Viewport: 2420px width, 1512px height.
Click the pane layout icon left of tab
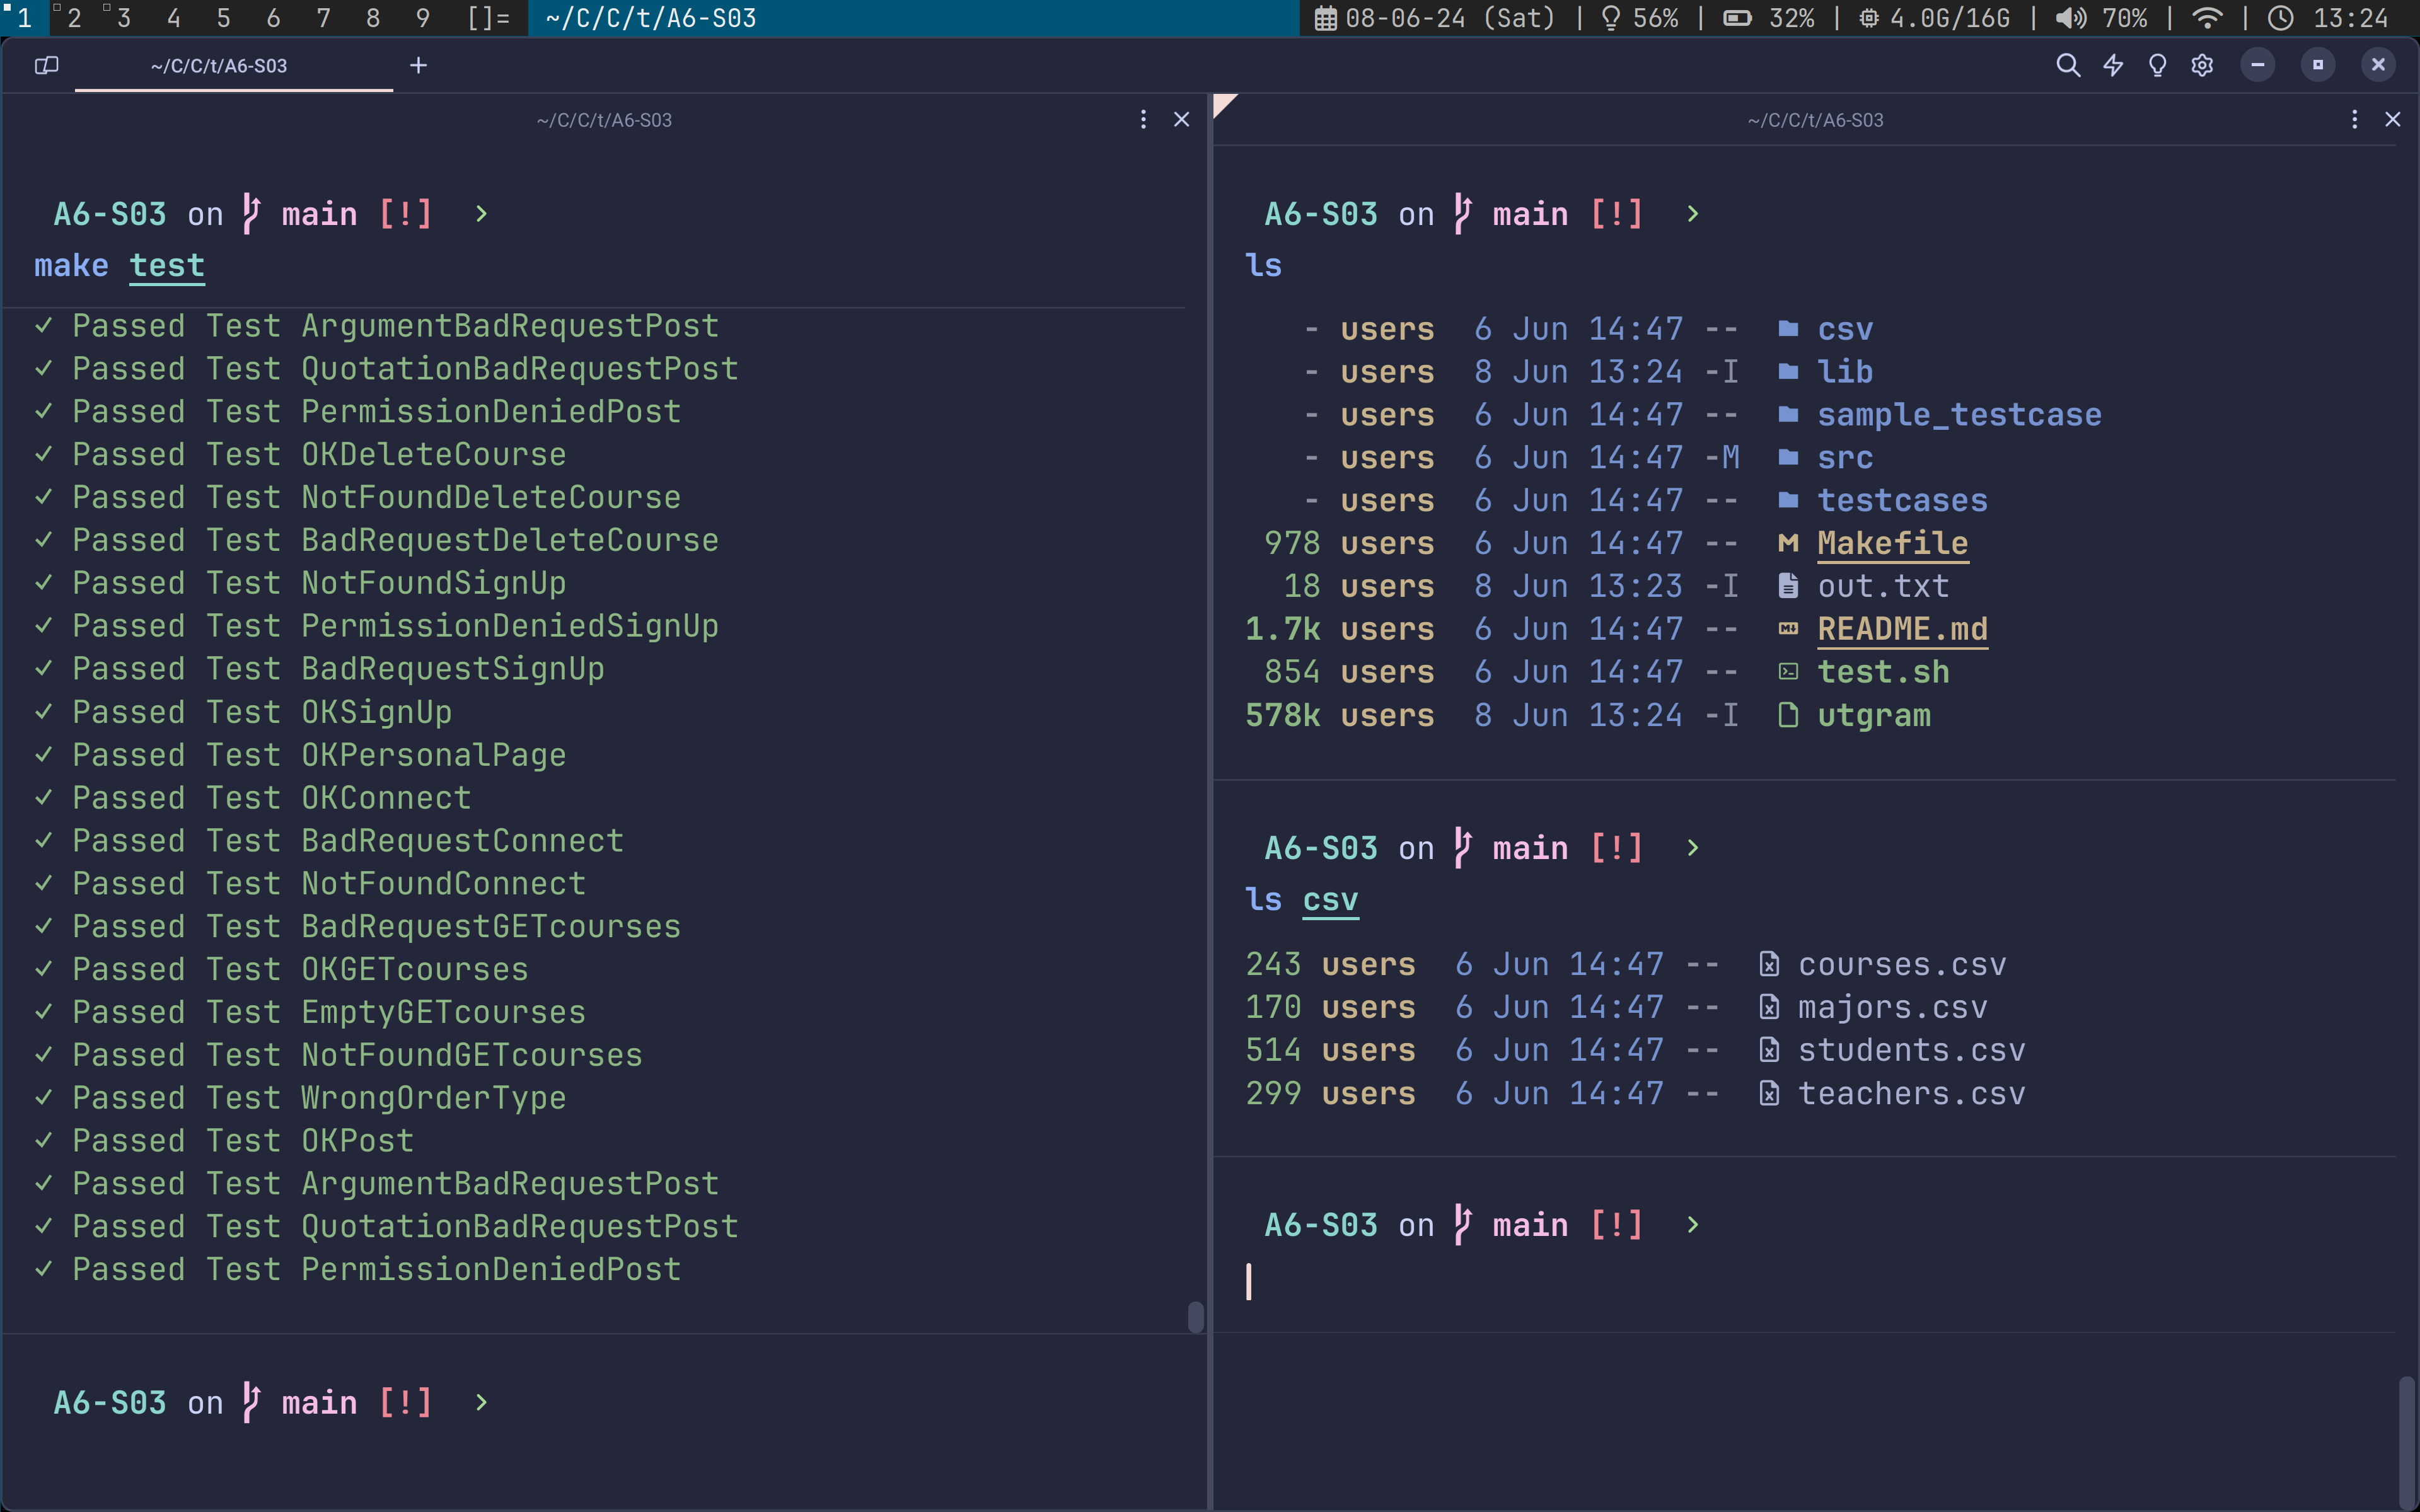pyautogui.click(x=46, y=66)
